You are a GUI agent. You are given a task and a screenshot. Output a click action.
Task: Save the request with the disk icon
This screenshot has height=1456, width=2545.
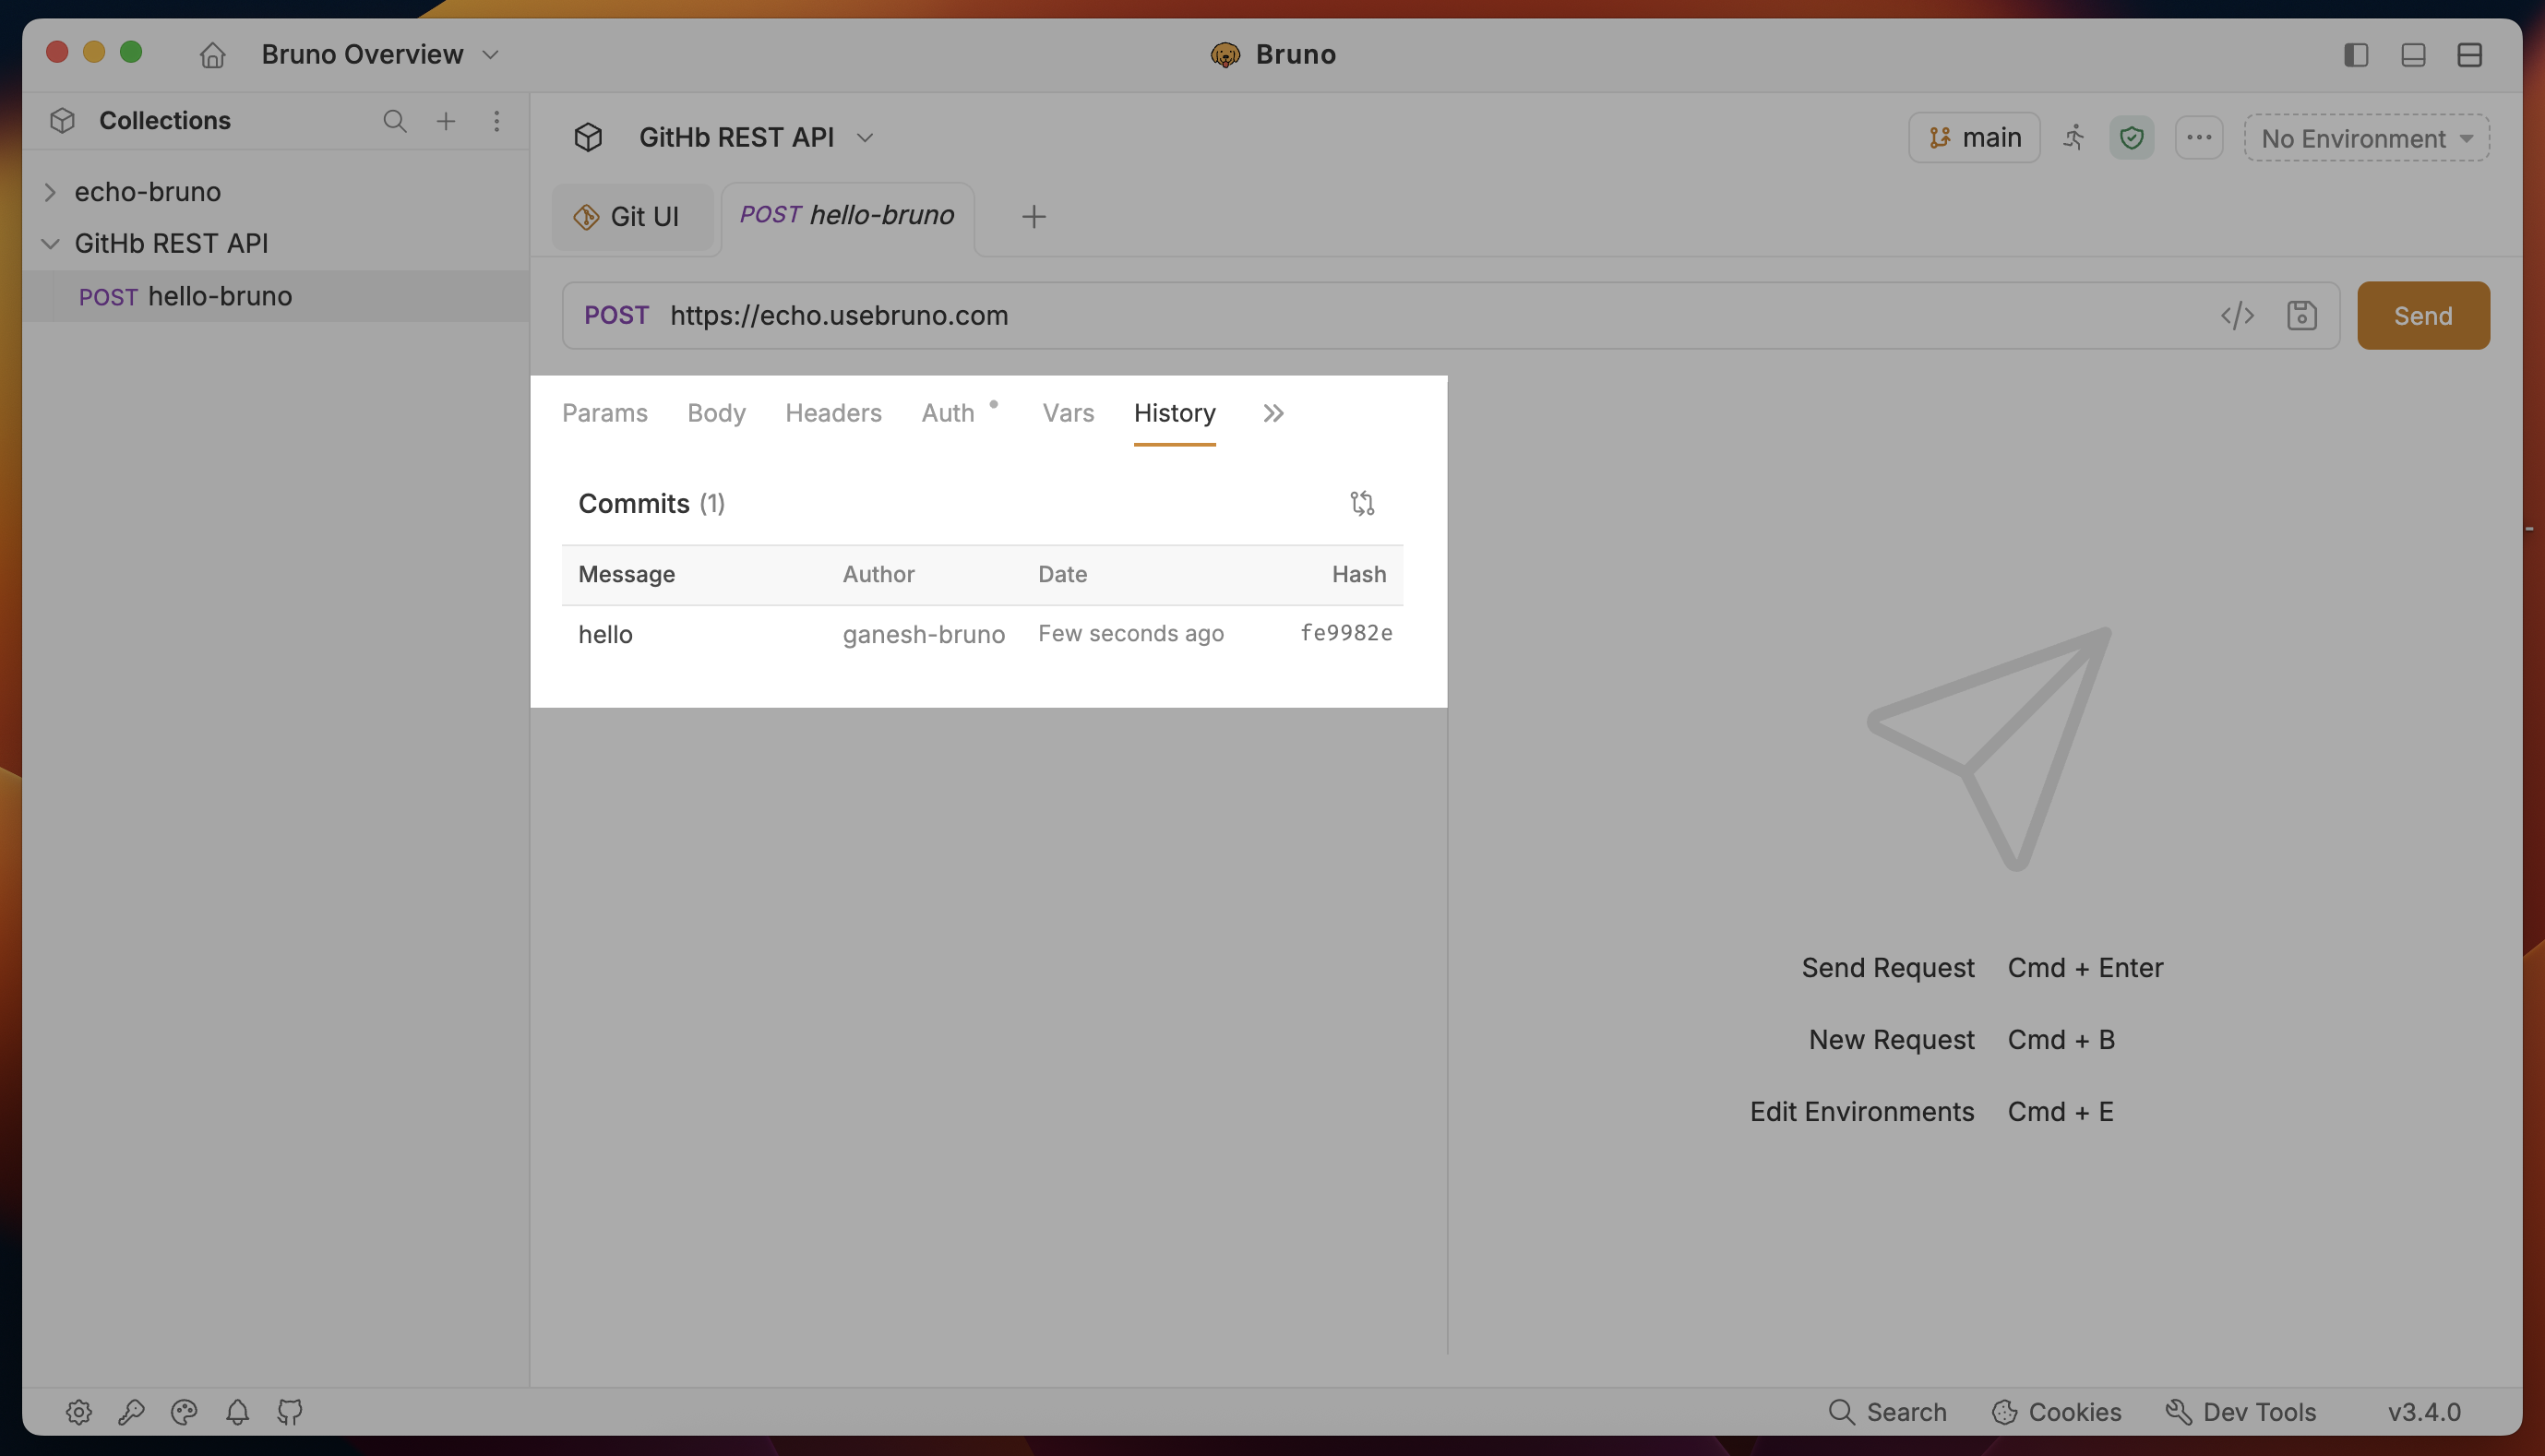[x=2301, y=316]
